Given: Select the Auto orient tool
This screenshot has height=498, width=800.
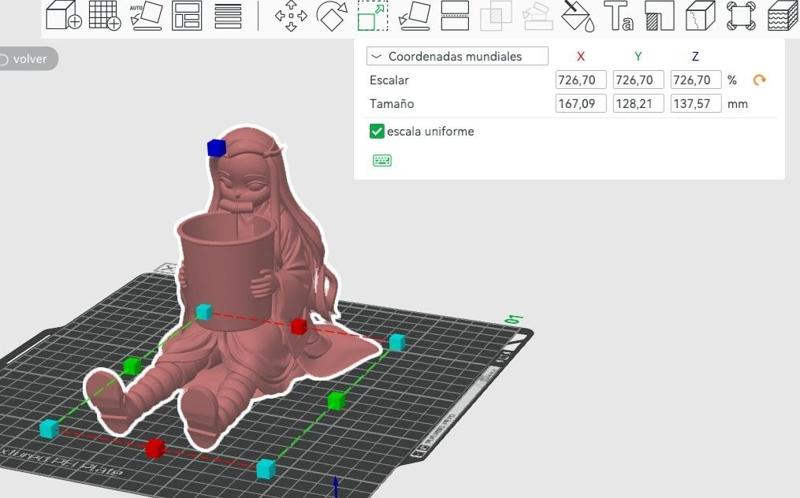Looking at the screenshot, I should coord(146,15).
